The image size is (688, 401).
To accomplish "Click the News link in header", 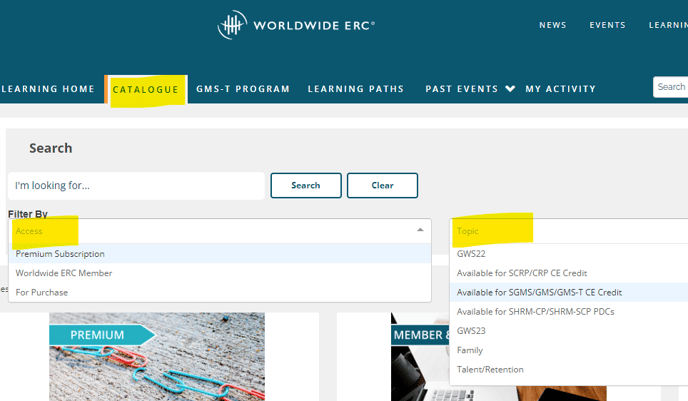I will coord(553,25).
